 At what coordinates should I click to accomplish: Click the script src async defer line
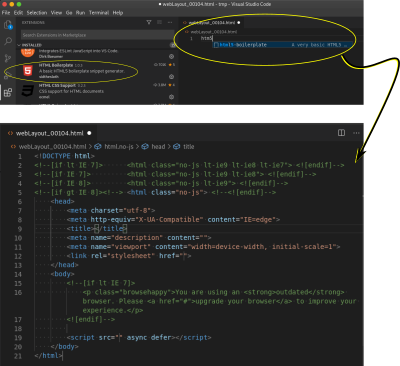pyautogui.click(x=139, y=337)
